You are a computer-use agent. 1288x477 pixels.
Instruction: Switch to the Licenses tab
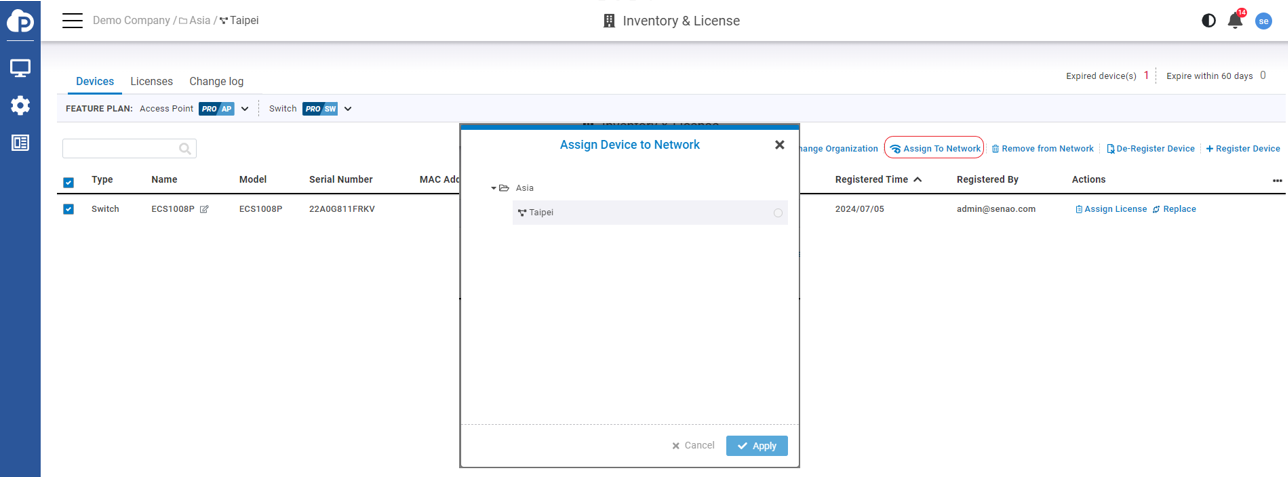[x=151, y=81]
